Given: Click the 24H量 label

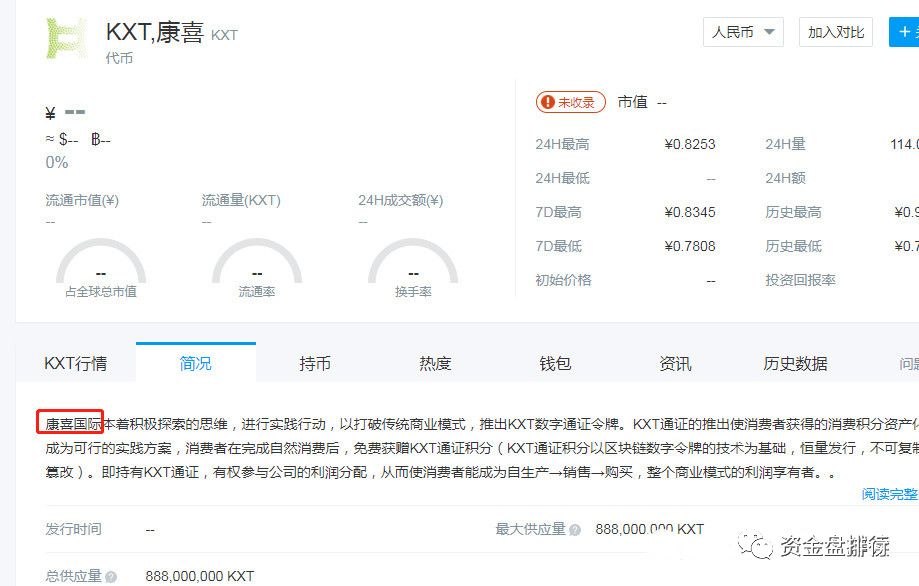Looking at the screenshot, I should [785, 144].
